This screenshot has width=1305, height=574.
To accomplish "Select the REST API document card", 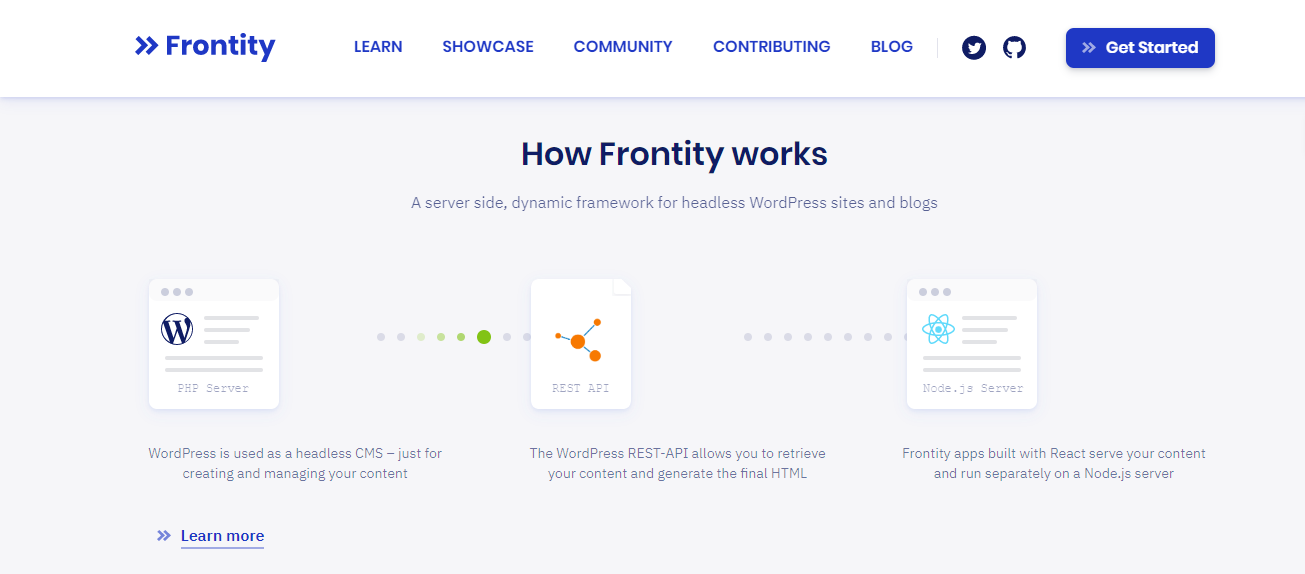I will 581,344.
